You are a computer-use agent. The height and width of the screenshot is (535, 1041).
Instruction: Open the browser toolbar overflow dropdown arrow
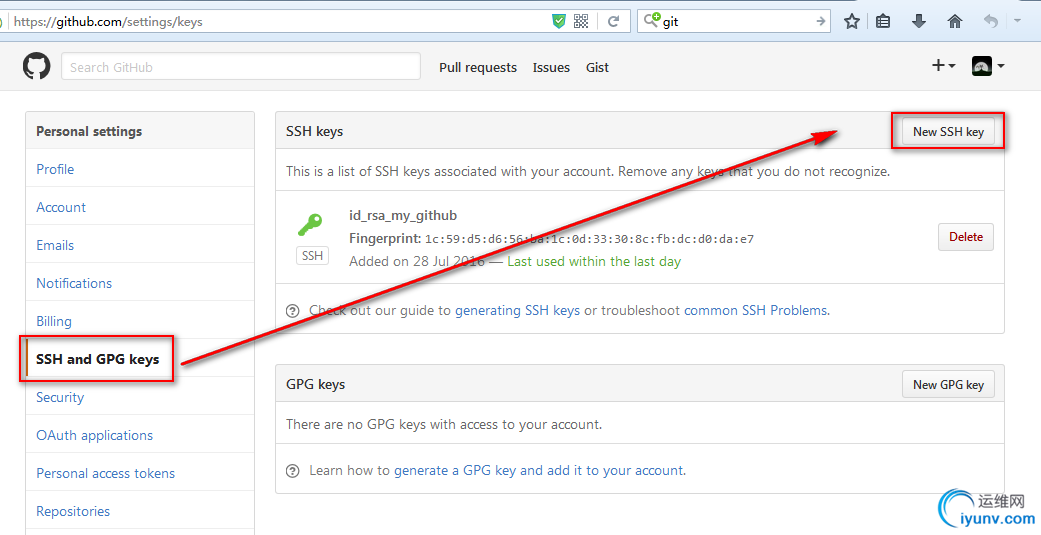tap(1017, 21)
